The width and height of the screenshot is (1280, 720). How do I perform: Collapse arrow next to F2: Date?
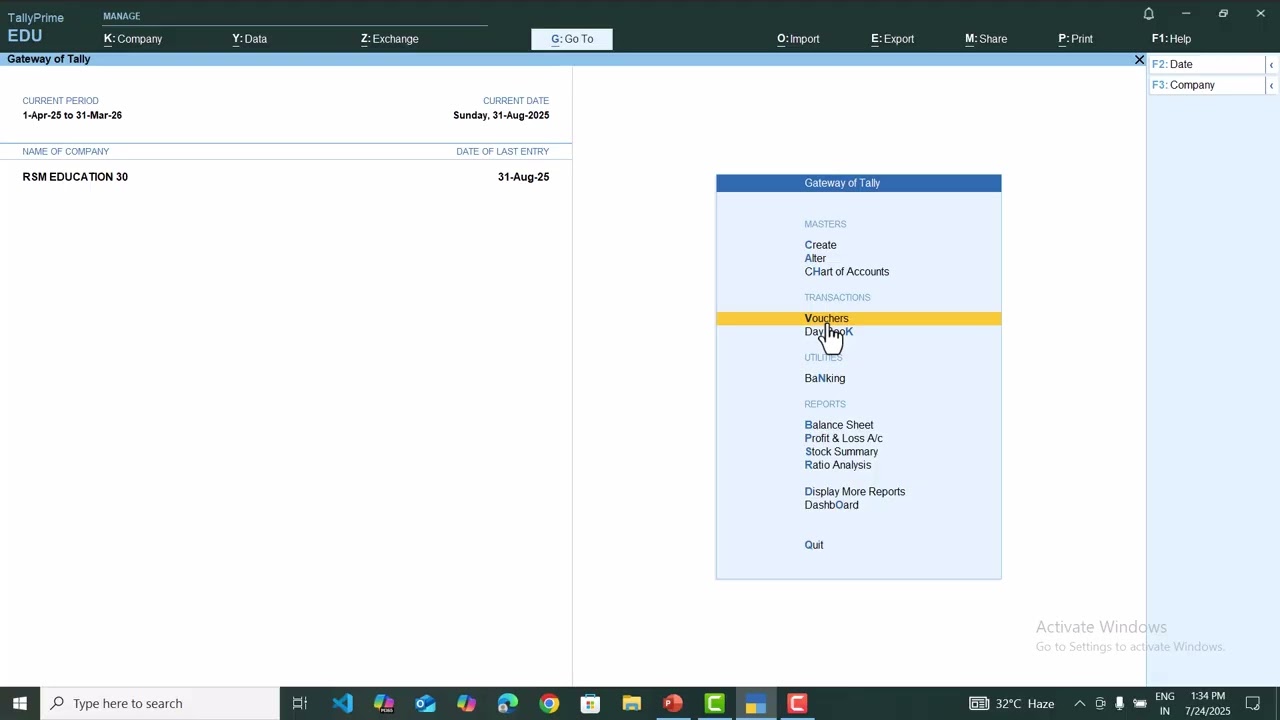(1271, 65)
